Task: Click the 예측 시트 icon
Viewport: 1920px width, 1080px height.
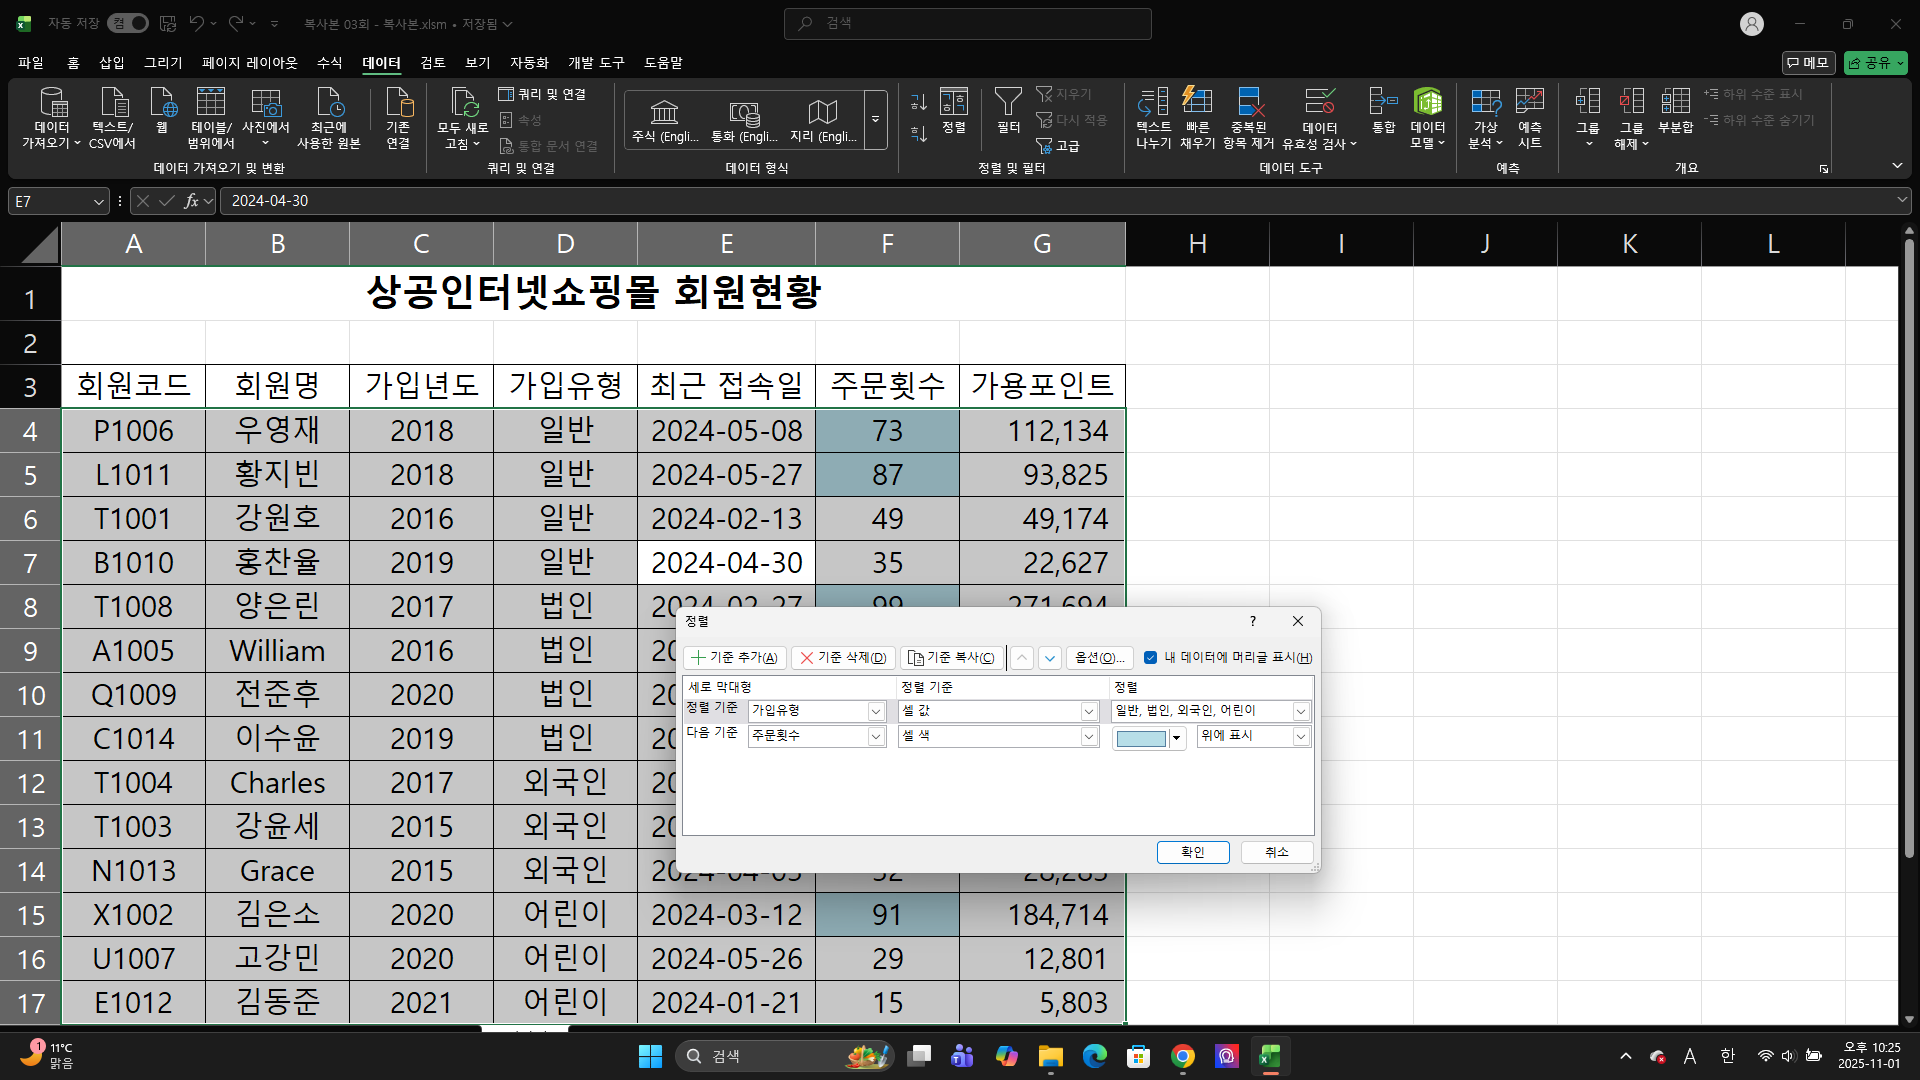Action: (1529, 102)
